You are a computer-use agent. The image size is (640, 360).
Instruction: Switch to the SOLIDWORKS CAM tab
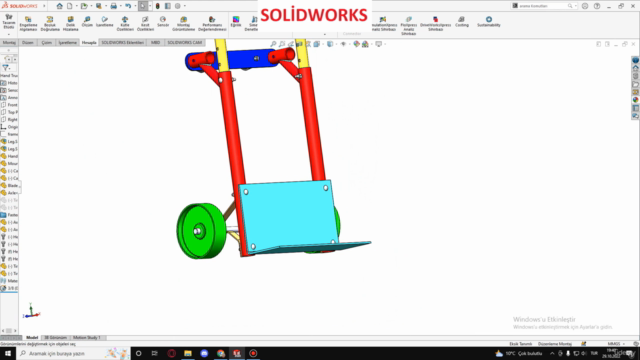[x=184, y=42]
